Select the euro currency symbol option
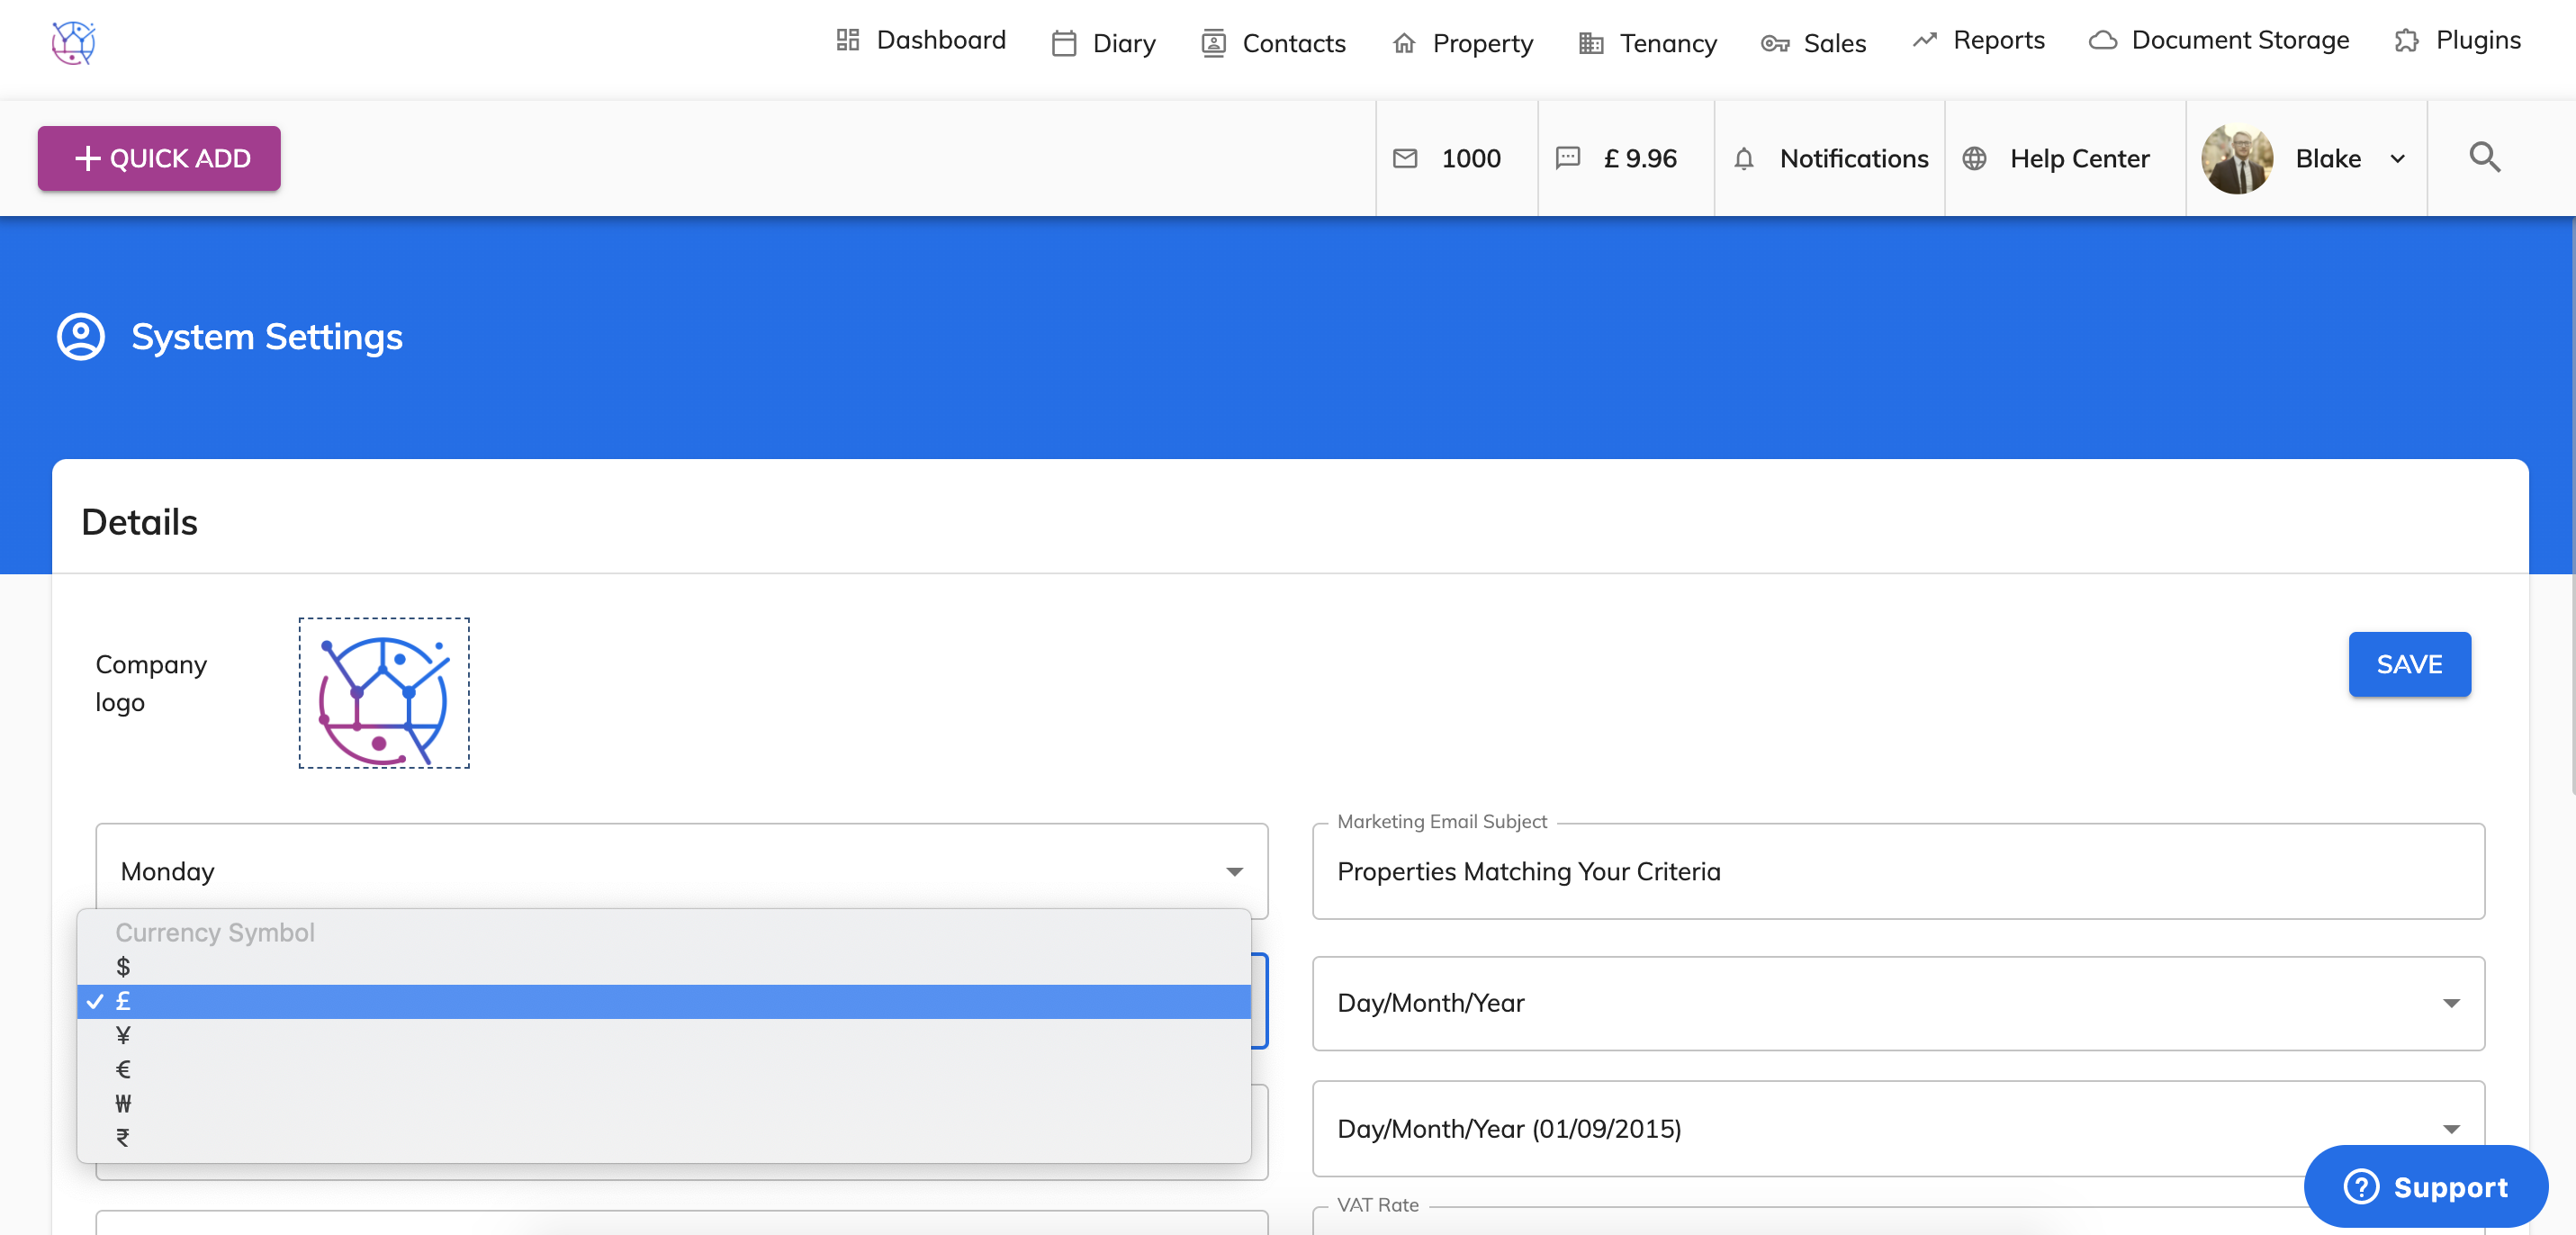2576x1235 pixels. pyautogui.click(x=123, y=1069)
